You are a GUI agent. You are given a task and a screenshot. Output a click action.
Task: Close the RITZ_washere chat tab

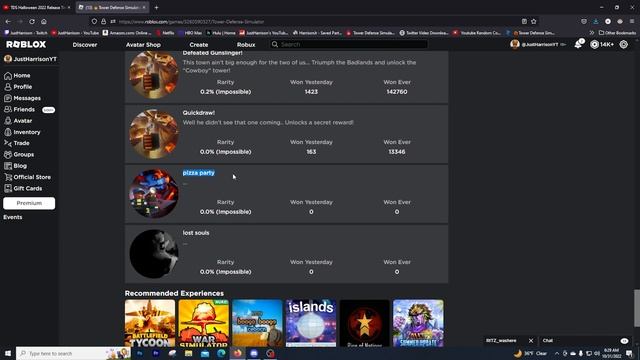tap(531, 340)
